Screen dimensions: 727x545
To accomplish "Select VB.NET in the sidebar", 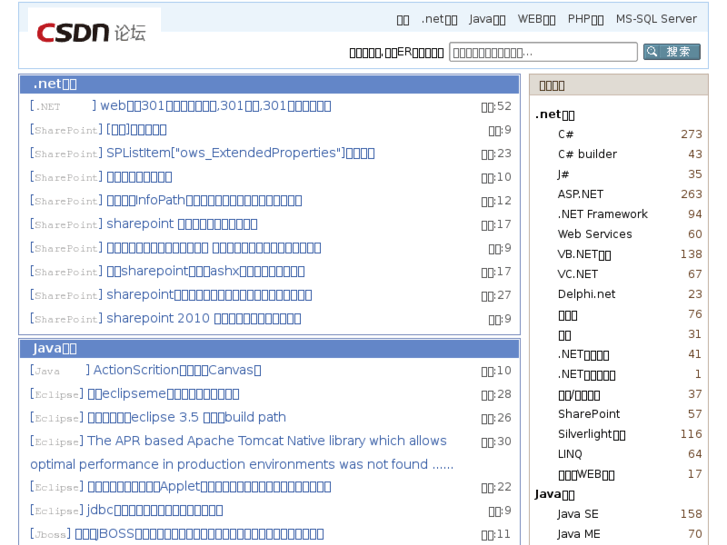I will tap(584, 254).
